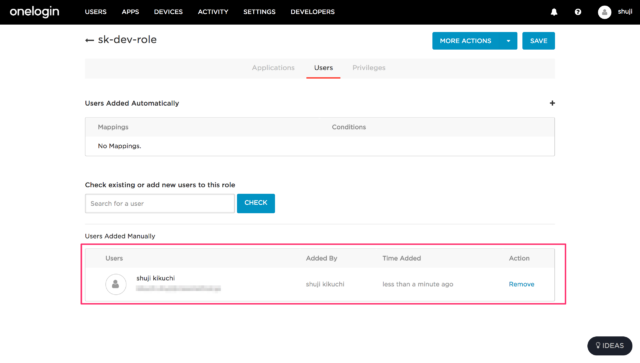Screen dimensions: 640x363
Task: Click the Mappings column header
Action: pos(113,127)
